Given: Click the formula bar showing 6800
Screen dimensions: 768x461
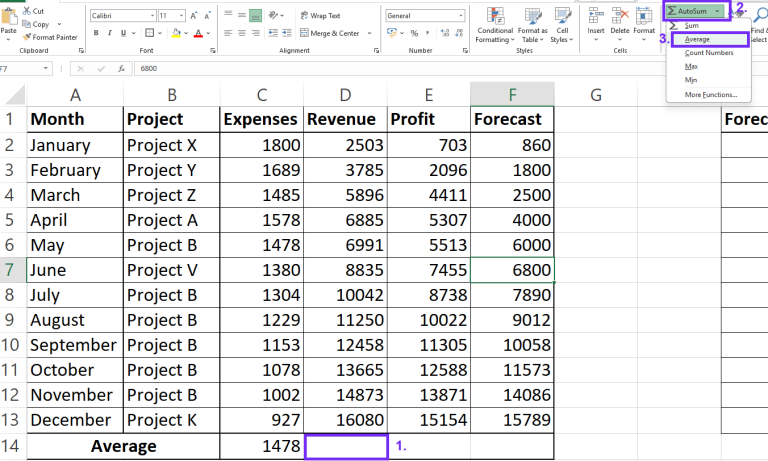Looking at the screenshot, I should (x=451, y=69).
